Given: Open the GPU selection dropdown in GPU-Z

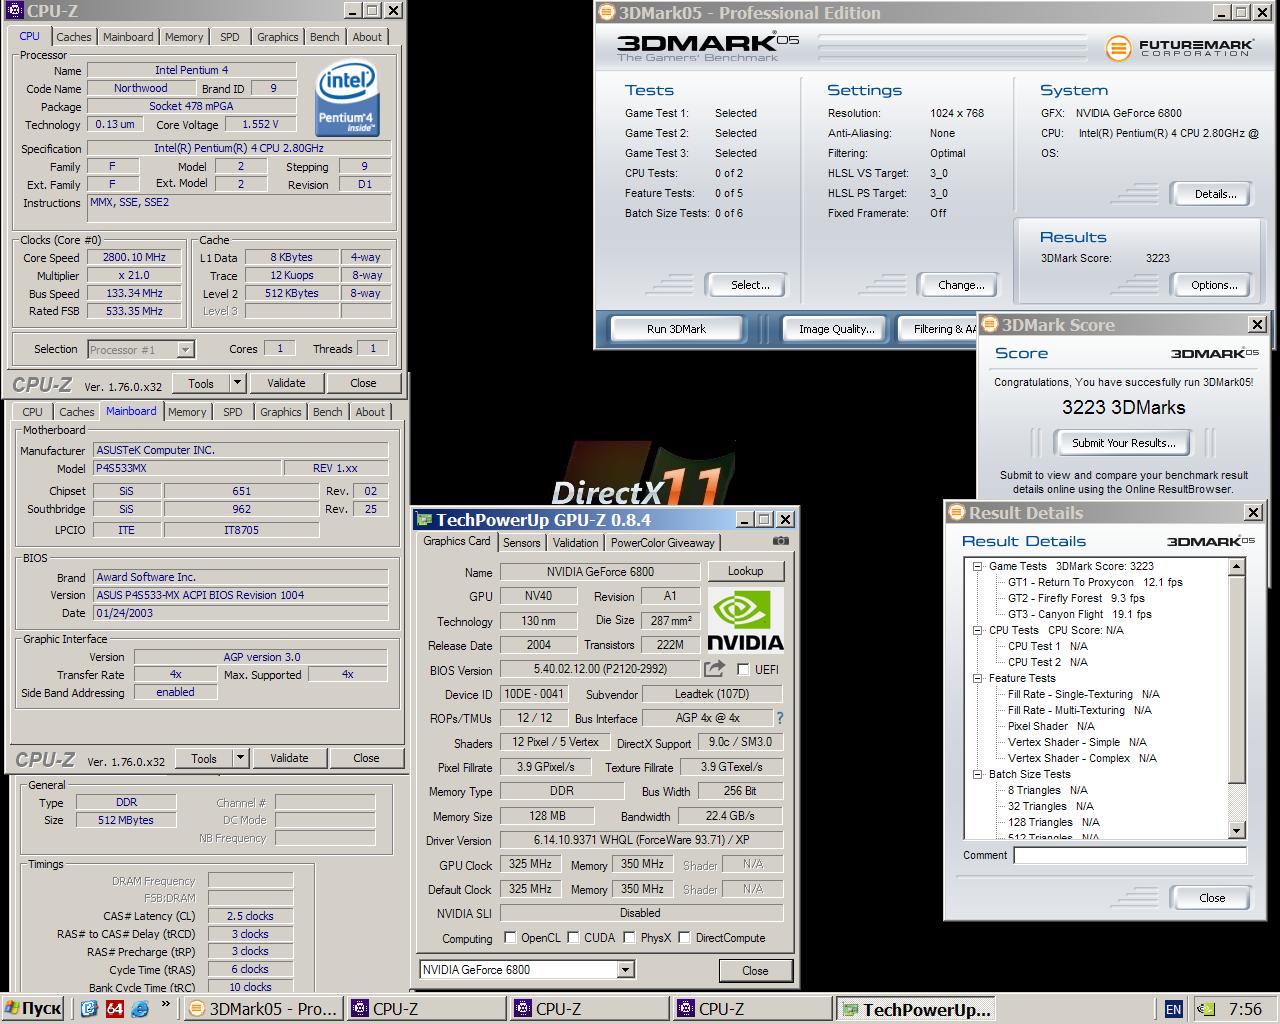Looking at the screenshot, I should (x=625, y=970).
